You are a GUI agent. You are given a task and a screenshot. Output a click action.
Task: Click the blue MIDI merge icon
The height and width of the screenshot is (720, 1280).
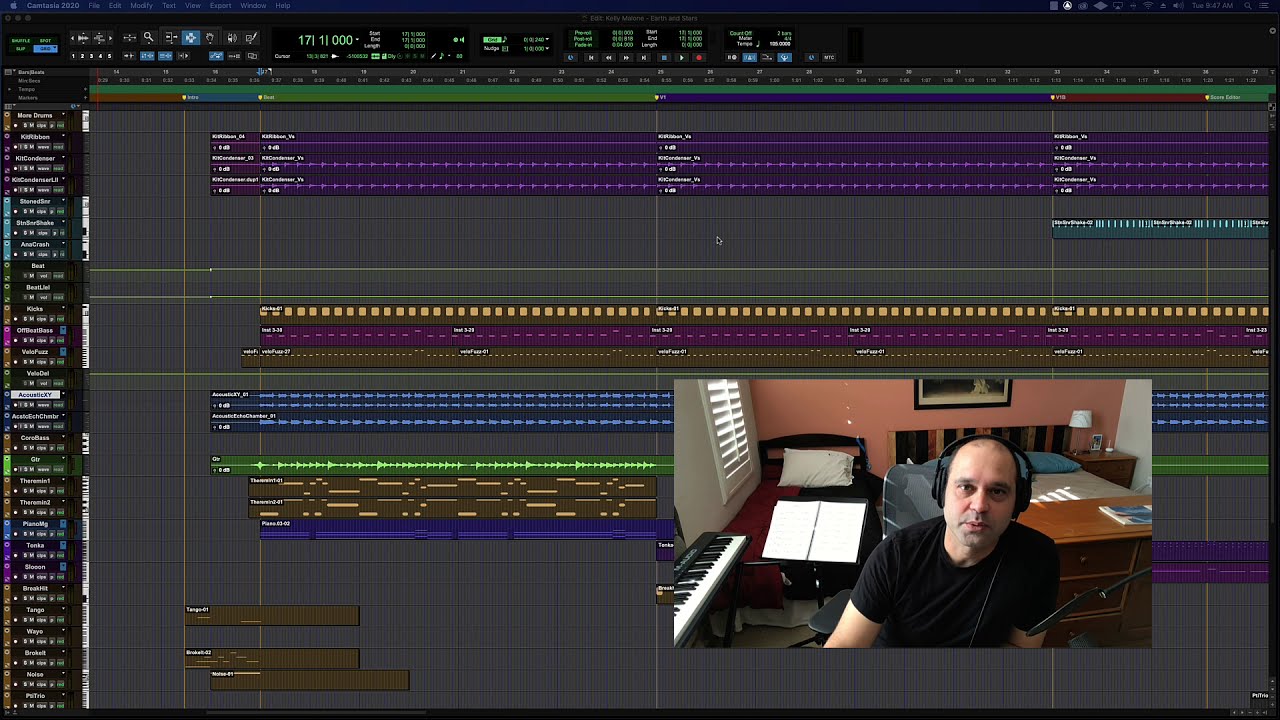click(x=785, y=58)
